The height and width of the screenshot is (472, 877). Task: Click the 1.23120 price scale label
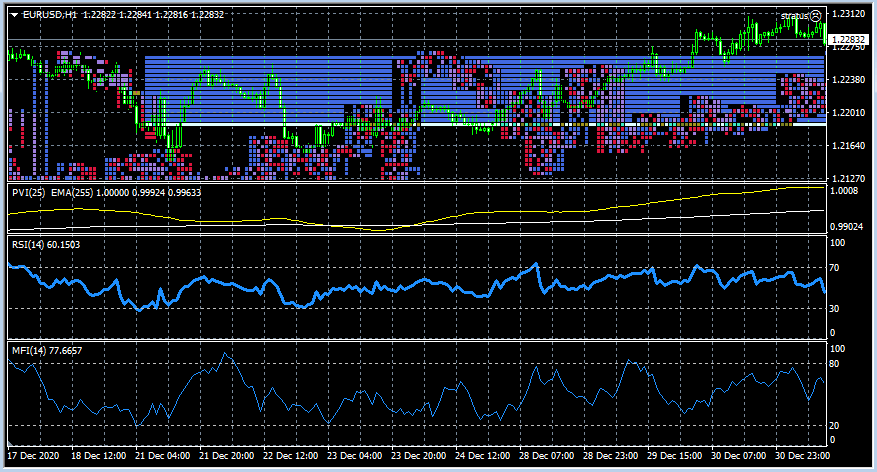click(x=848, y=15)
